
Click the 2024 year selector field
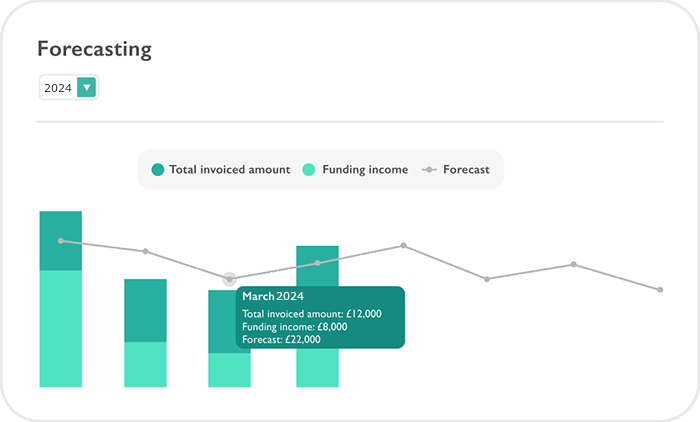pos(59,88)
